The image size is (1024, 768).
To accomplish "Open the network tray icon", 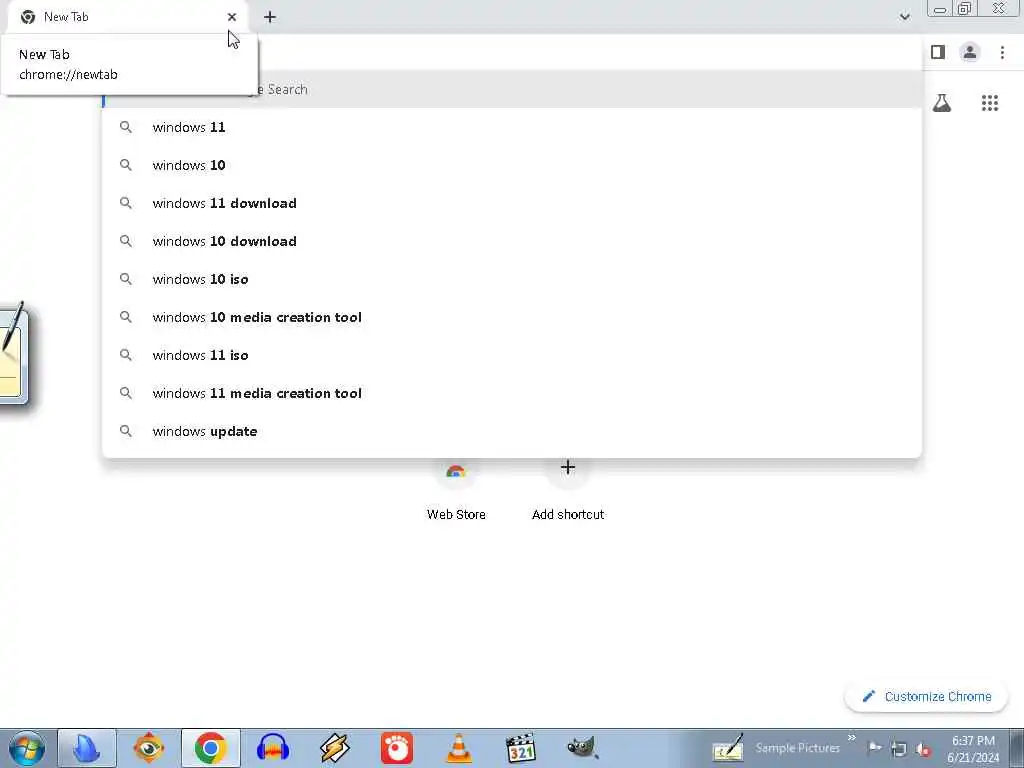I will pos(899,749).
